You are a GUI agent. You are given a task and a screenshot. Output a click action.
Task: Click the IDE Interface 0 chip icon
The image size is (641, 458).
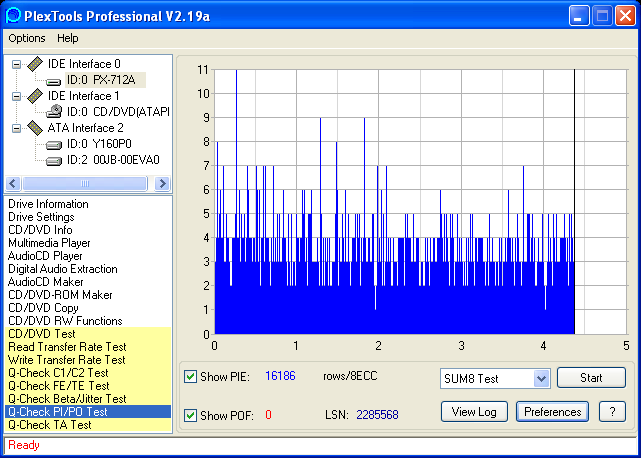pyautogui.click(x=35, y=64)
